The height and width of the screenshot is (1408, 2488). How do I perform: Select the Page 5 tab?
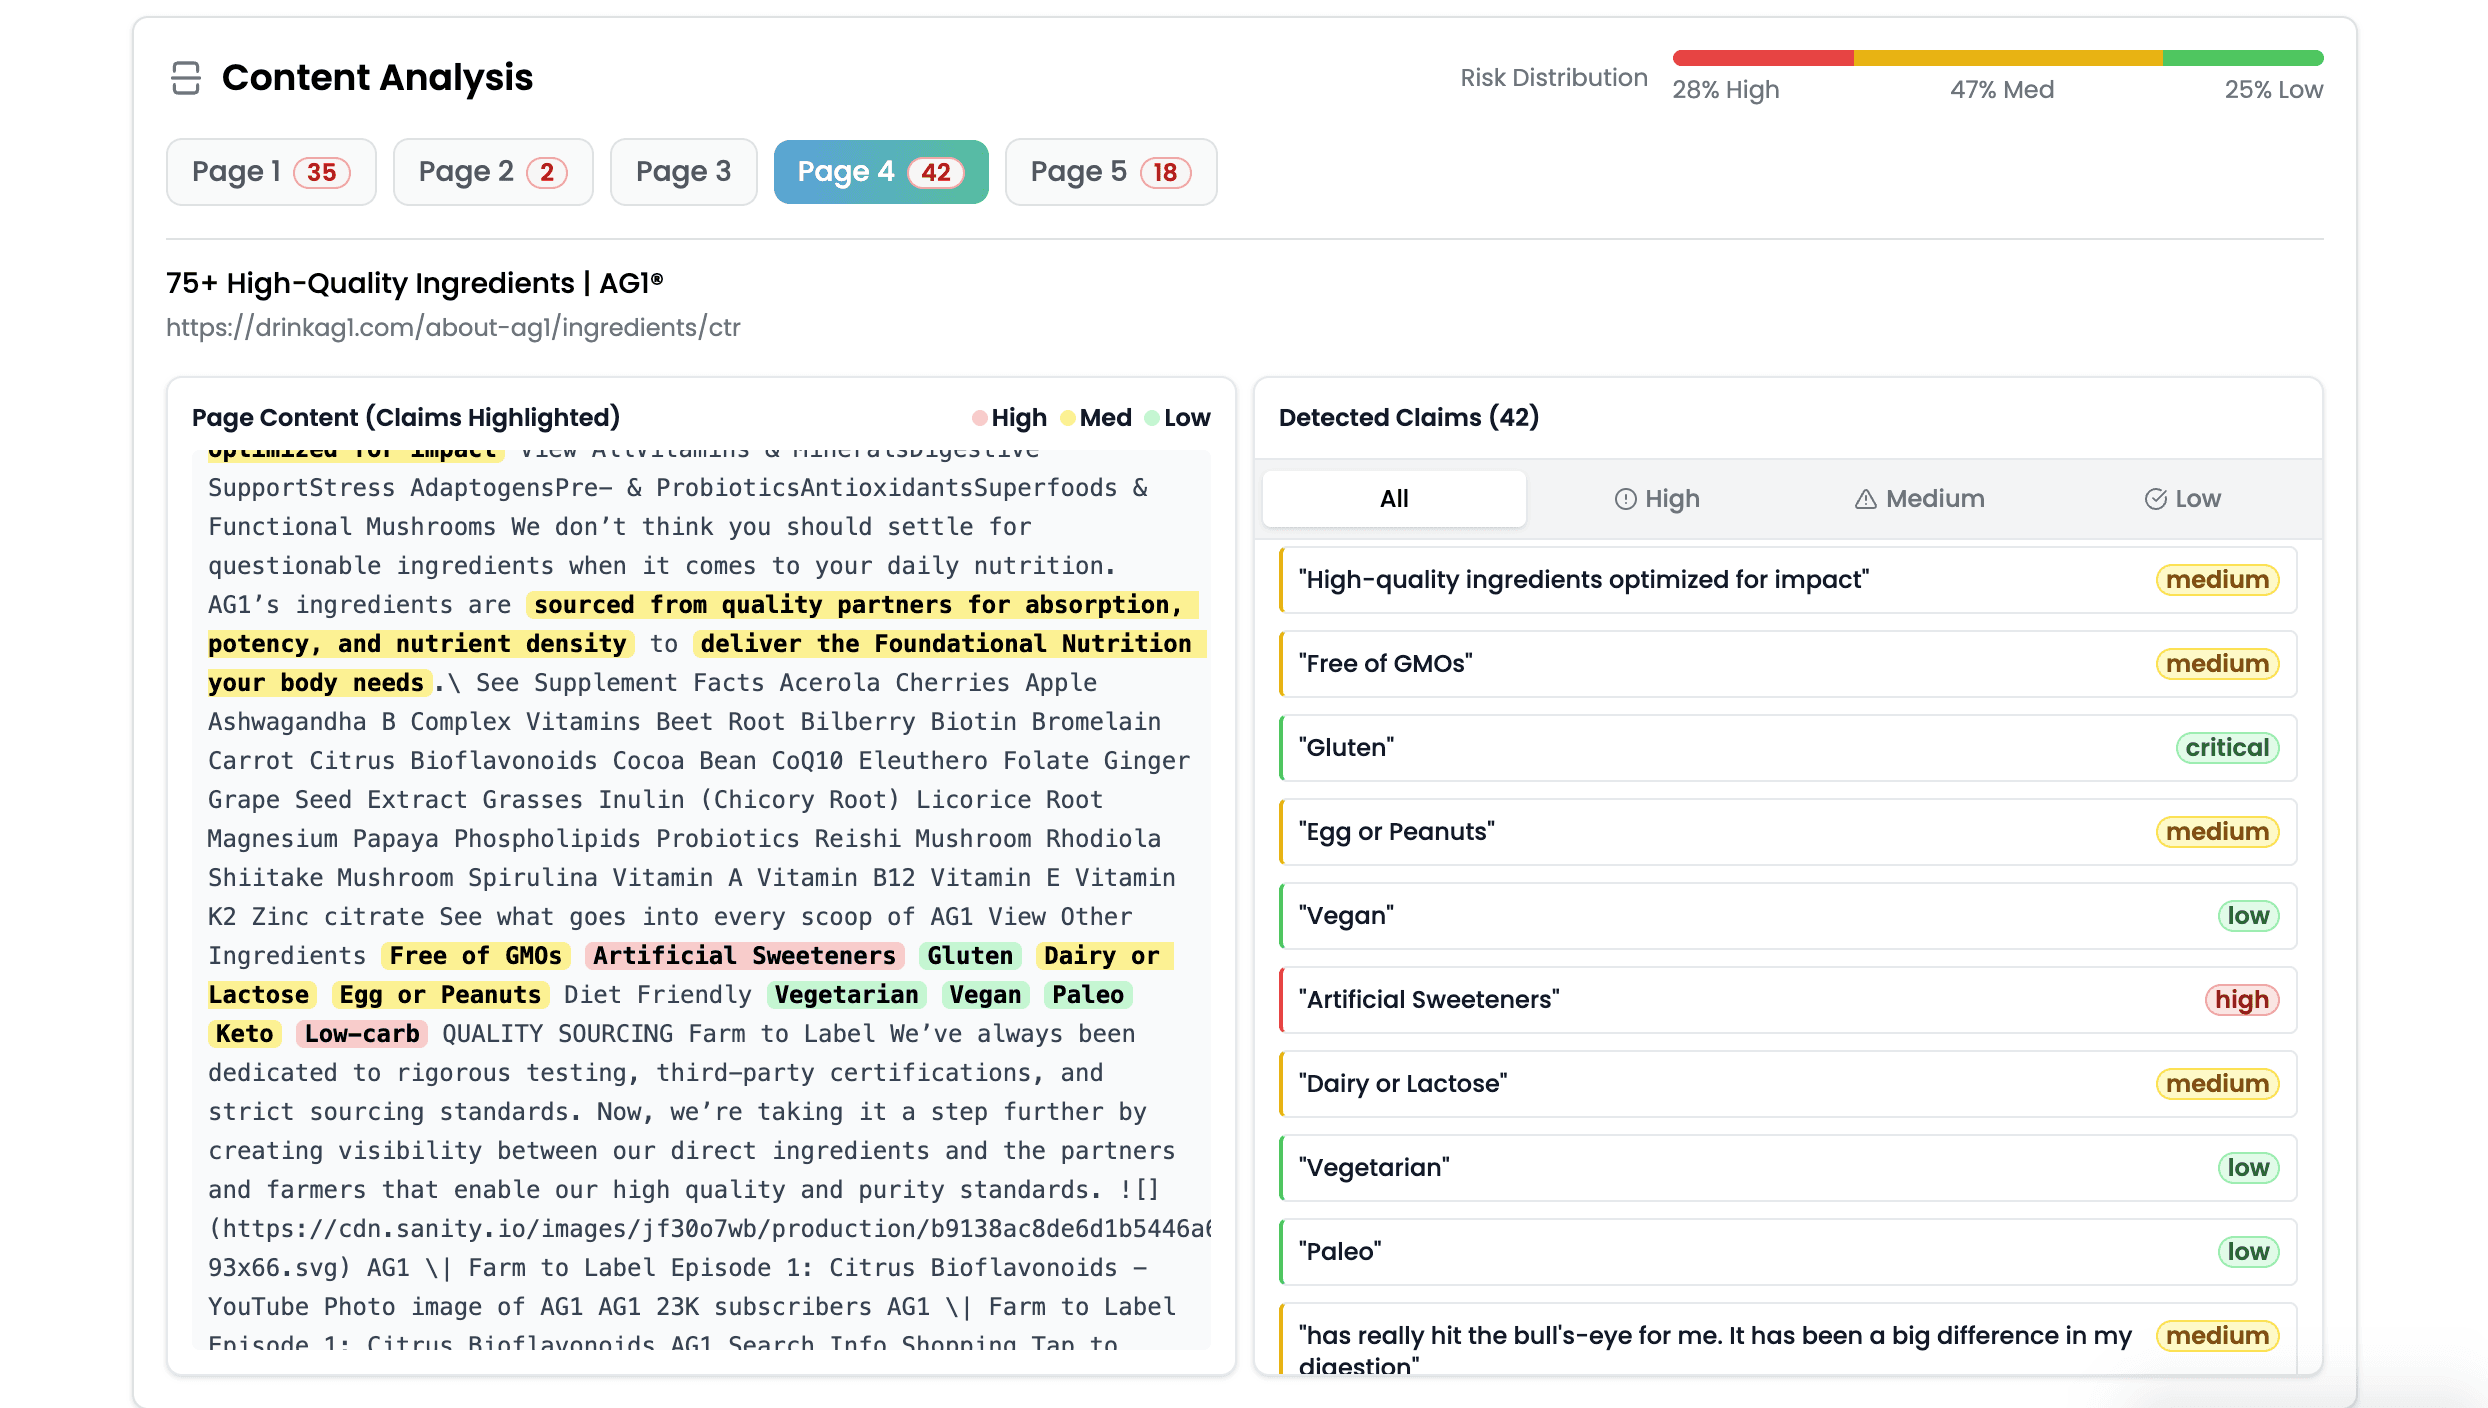tap(1110, 172)
